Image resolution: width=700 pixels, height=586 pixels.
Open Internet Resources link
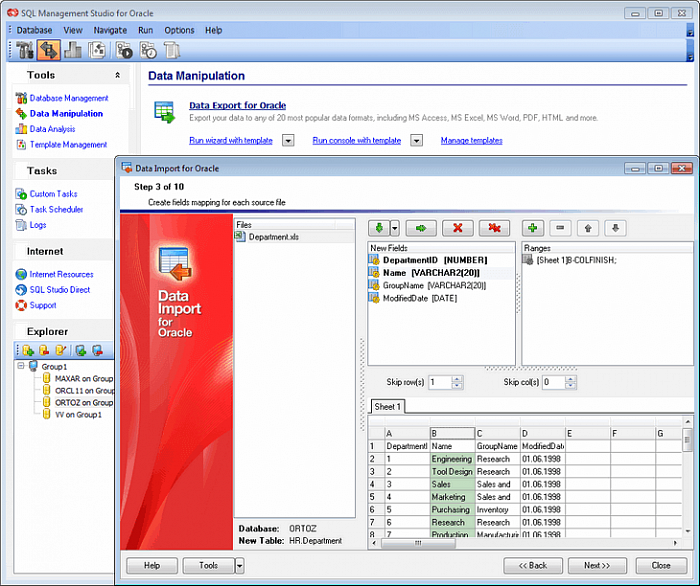pyautogui.click(x=62, y=274)
